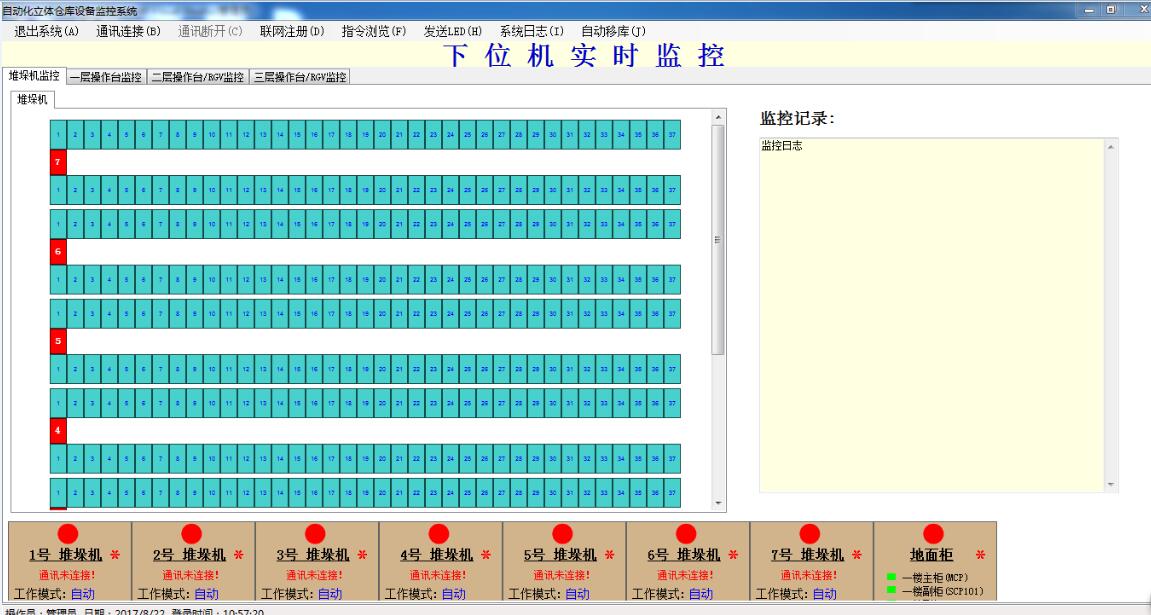Click the green 一楼副柜(SCP101) indicator
Viewport: 1151px width, 615px height.
tap(890, 589)
